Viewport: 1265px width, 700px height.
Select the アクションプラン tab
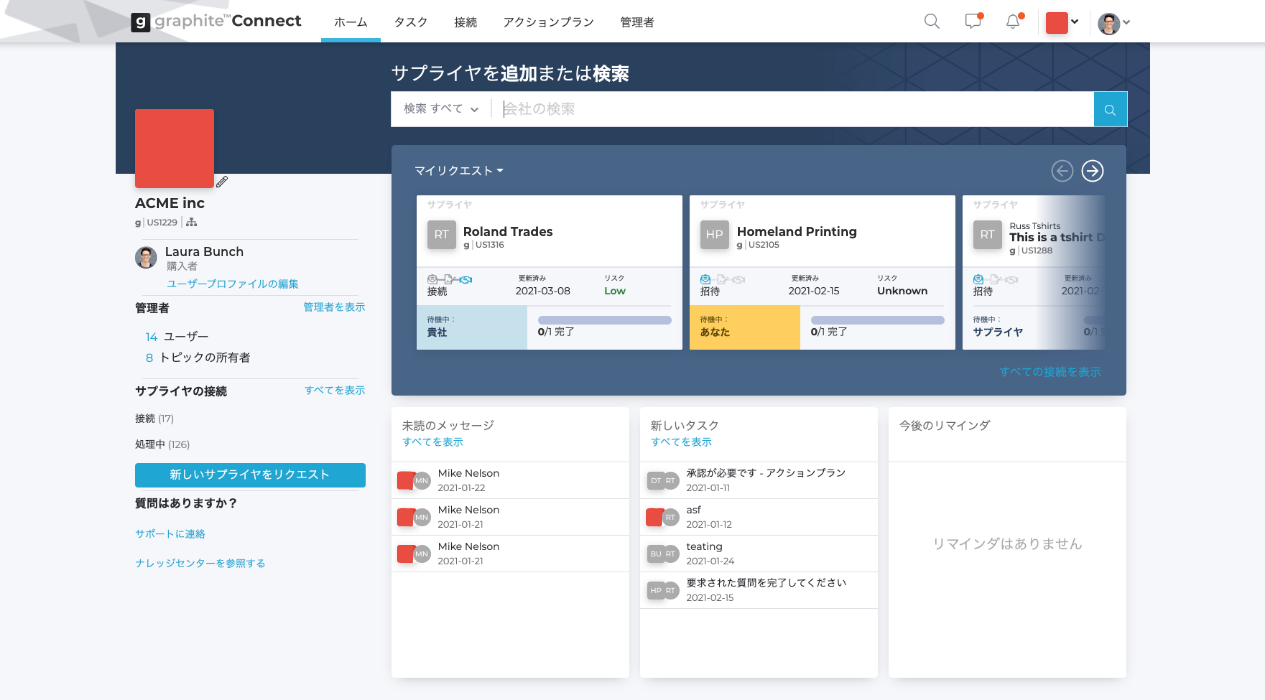[x=548, y=22]
